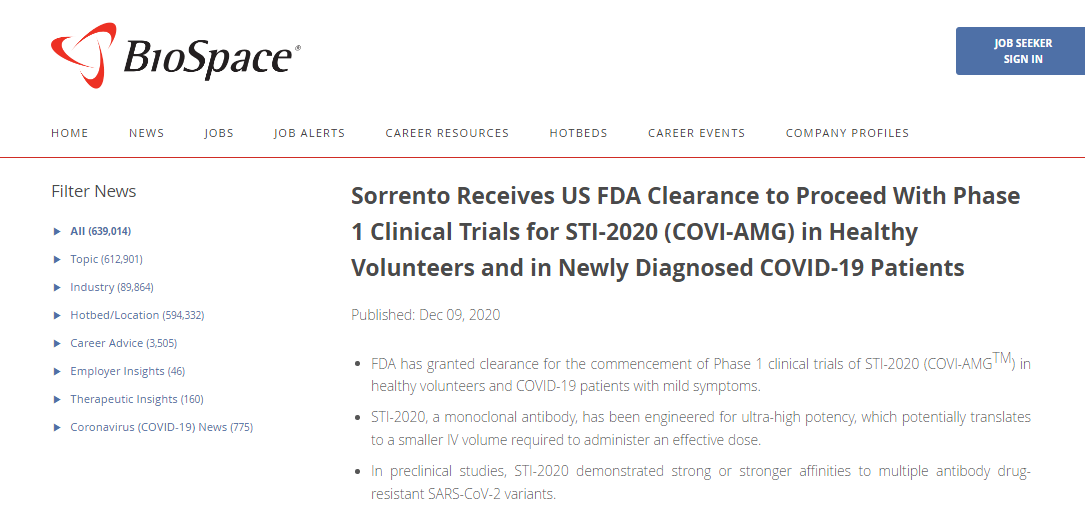Select the Sorrento FDA clearance article headline

point(685,232)
